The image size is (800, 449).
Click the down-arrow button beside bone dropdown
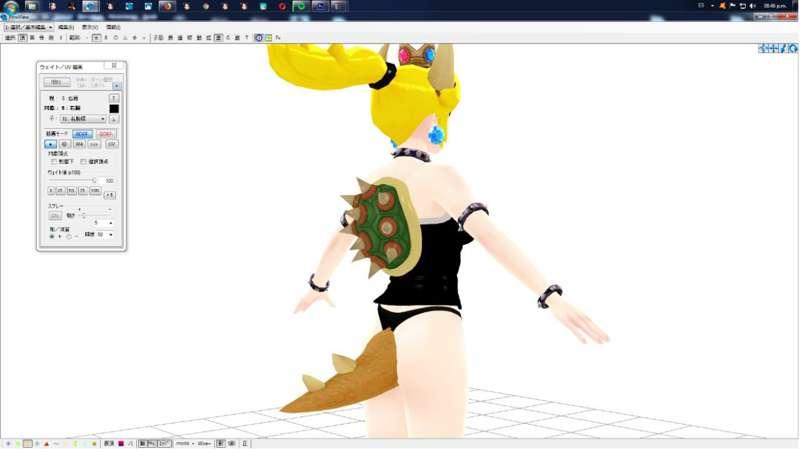[x=113, y=119]
